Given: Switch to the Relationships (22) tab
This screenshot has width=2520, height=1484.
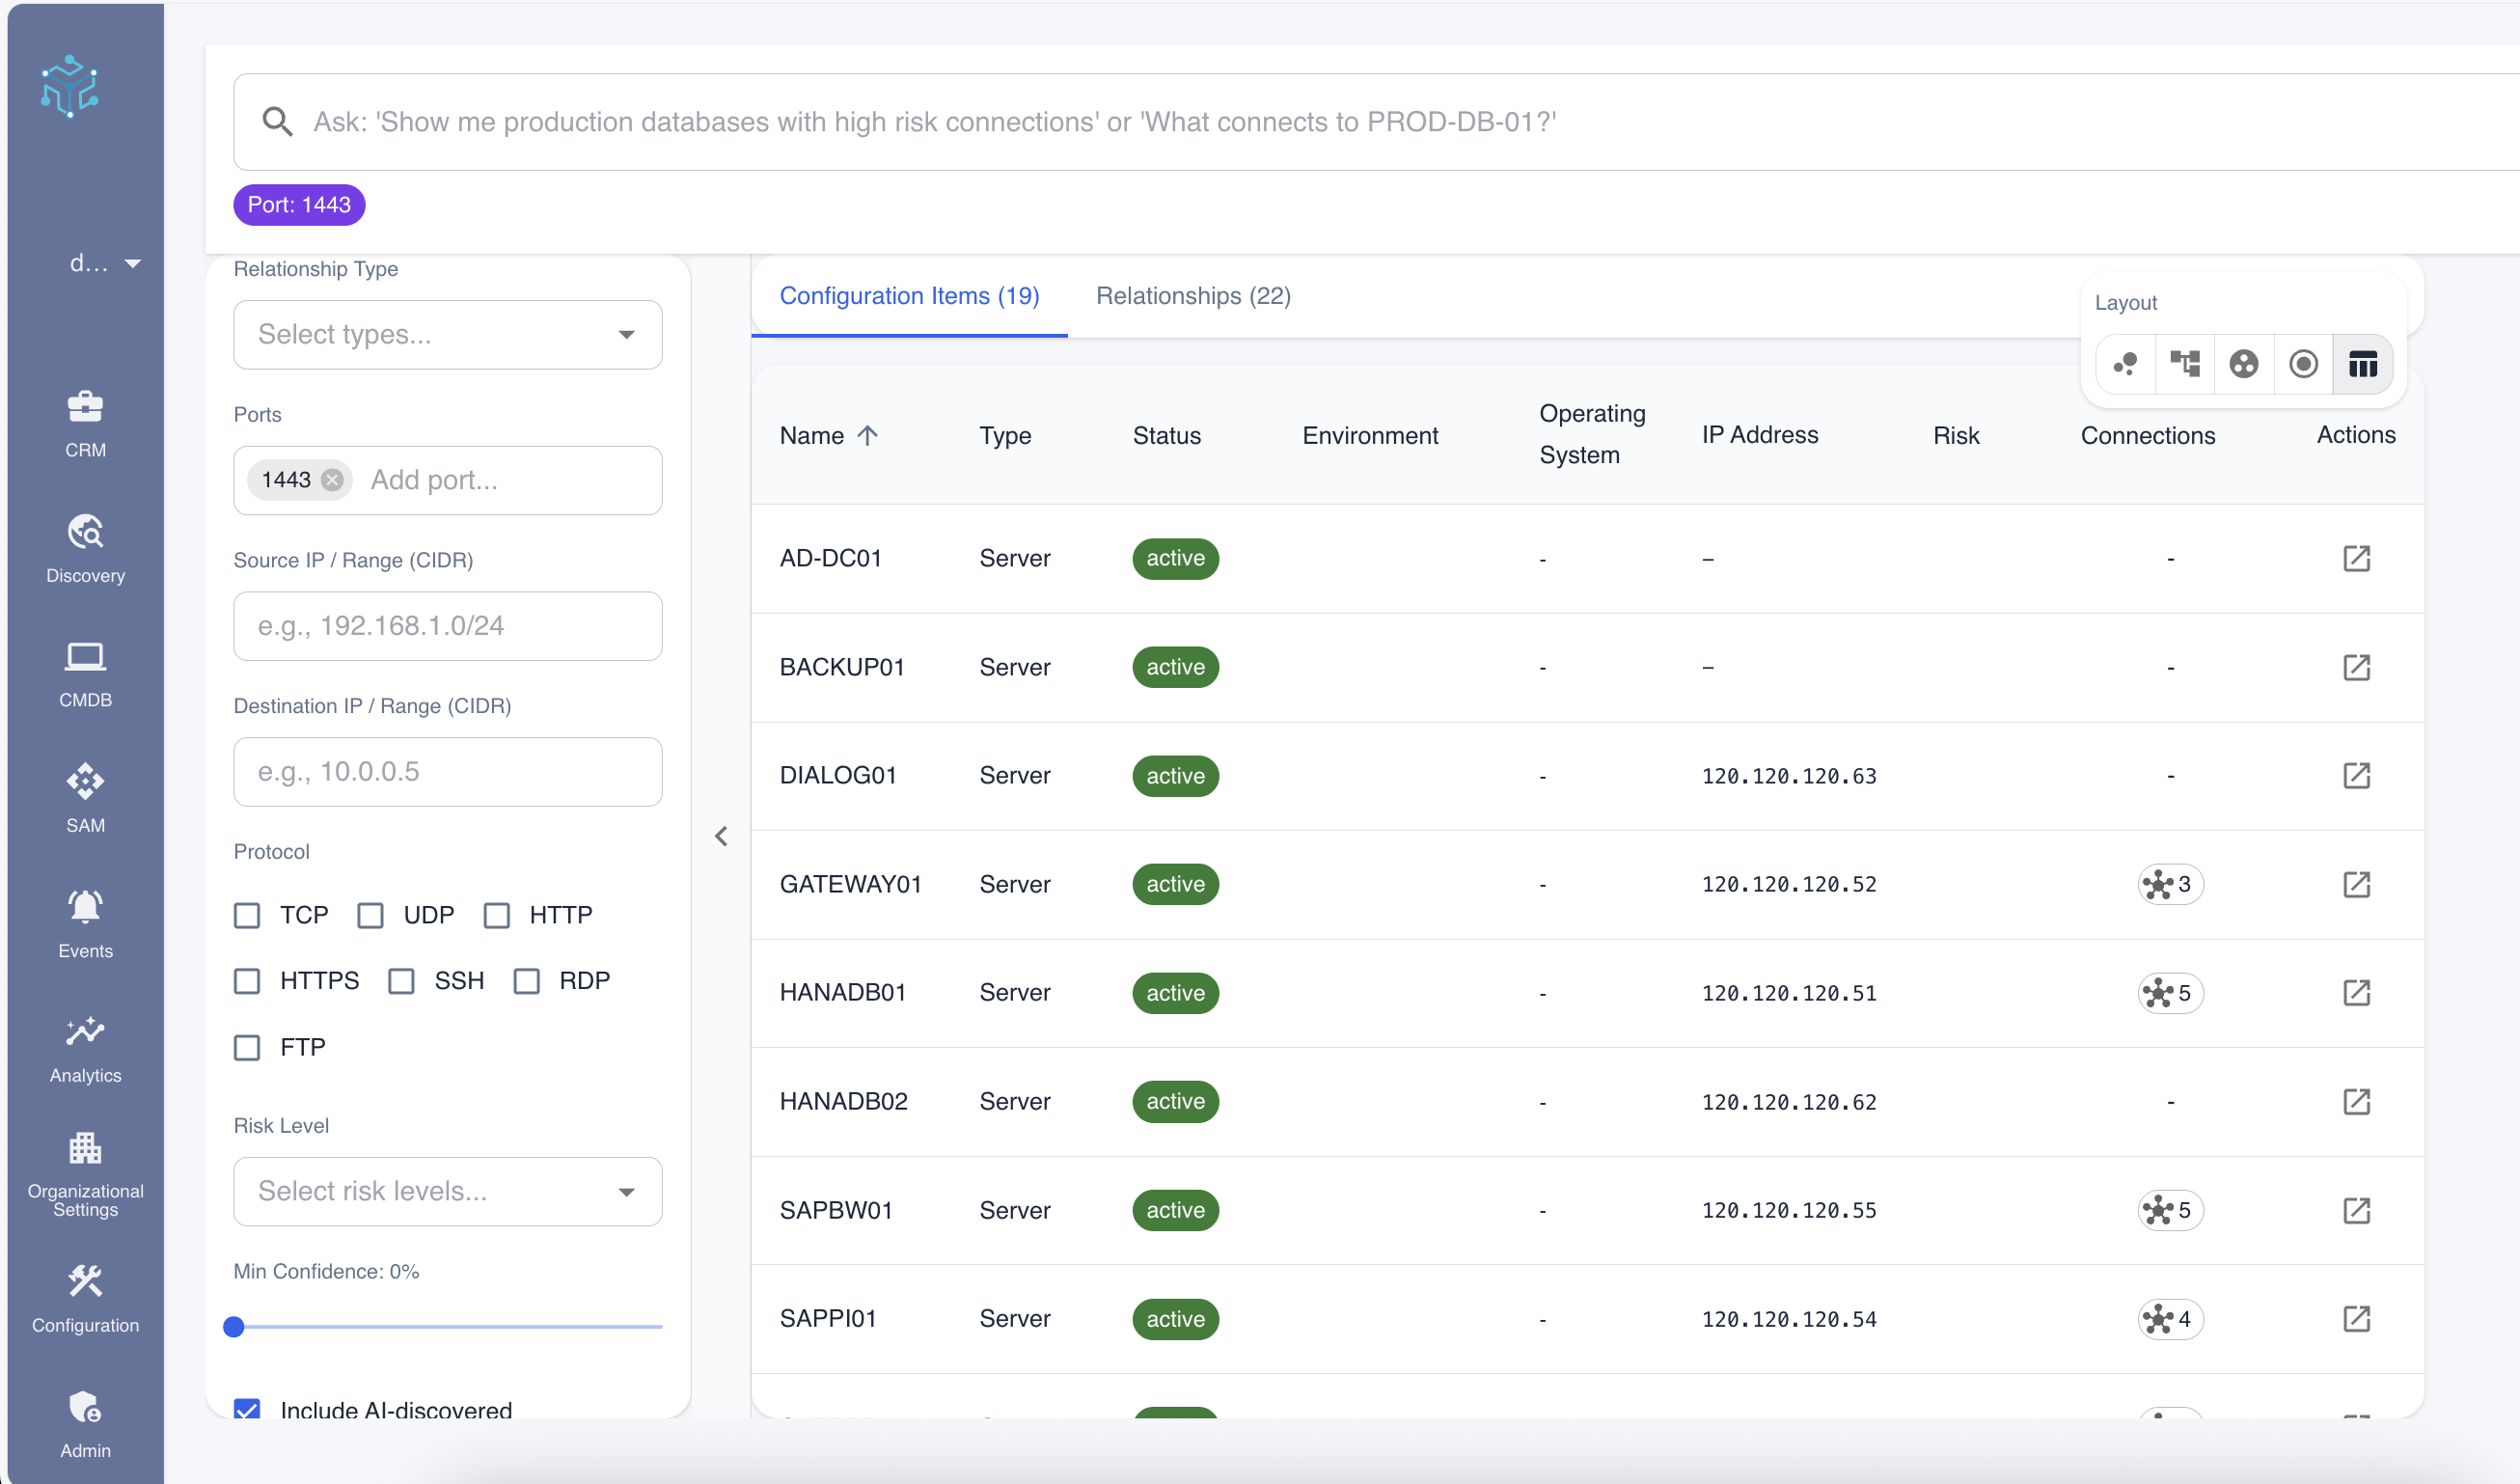Looking at the screenshot, I should [x=1192, y=296].
